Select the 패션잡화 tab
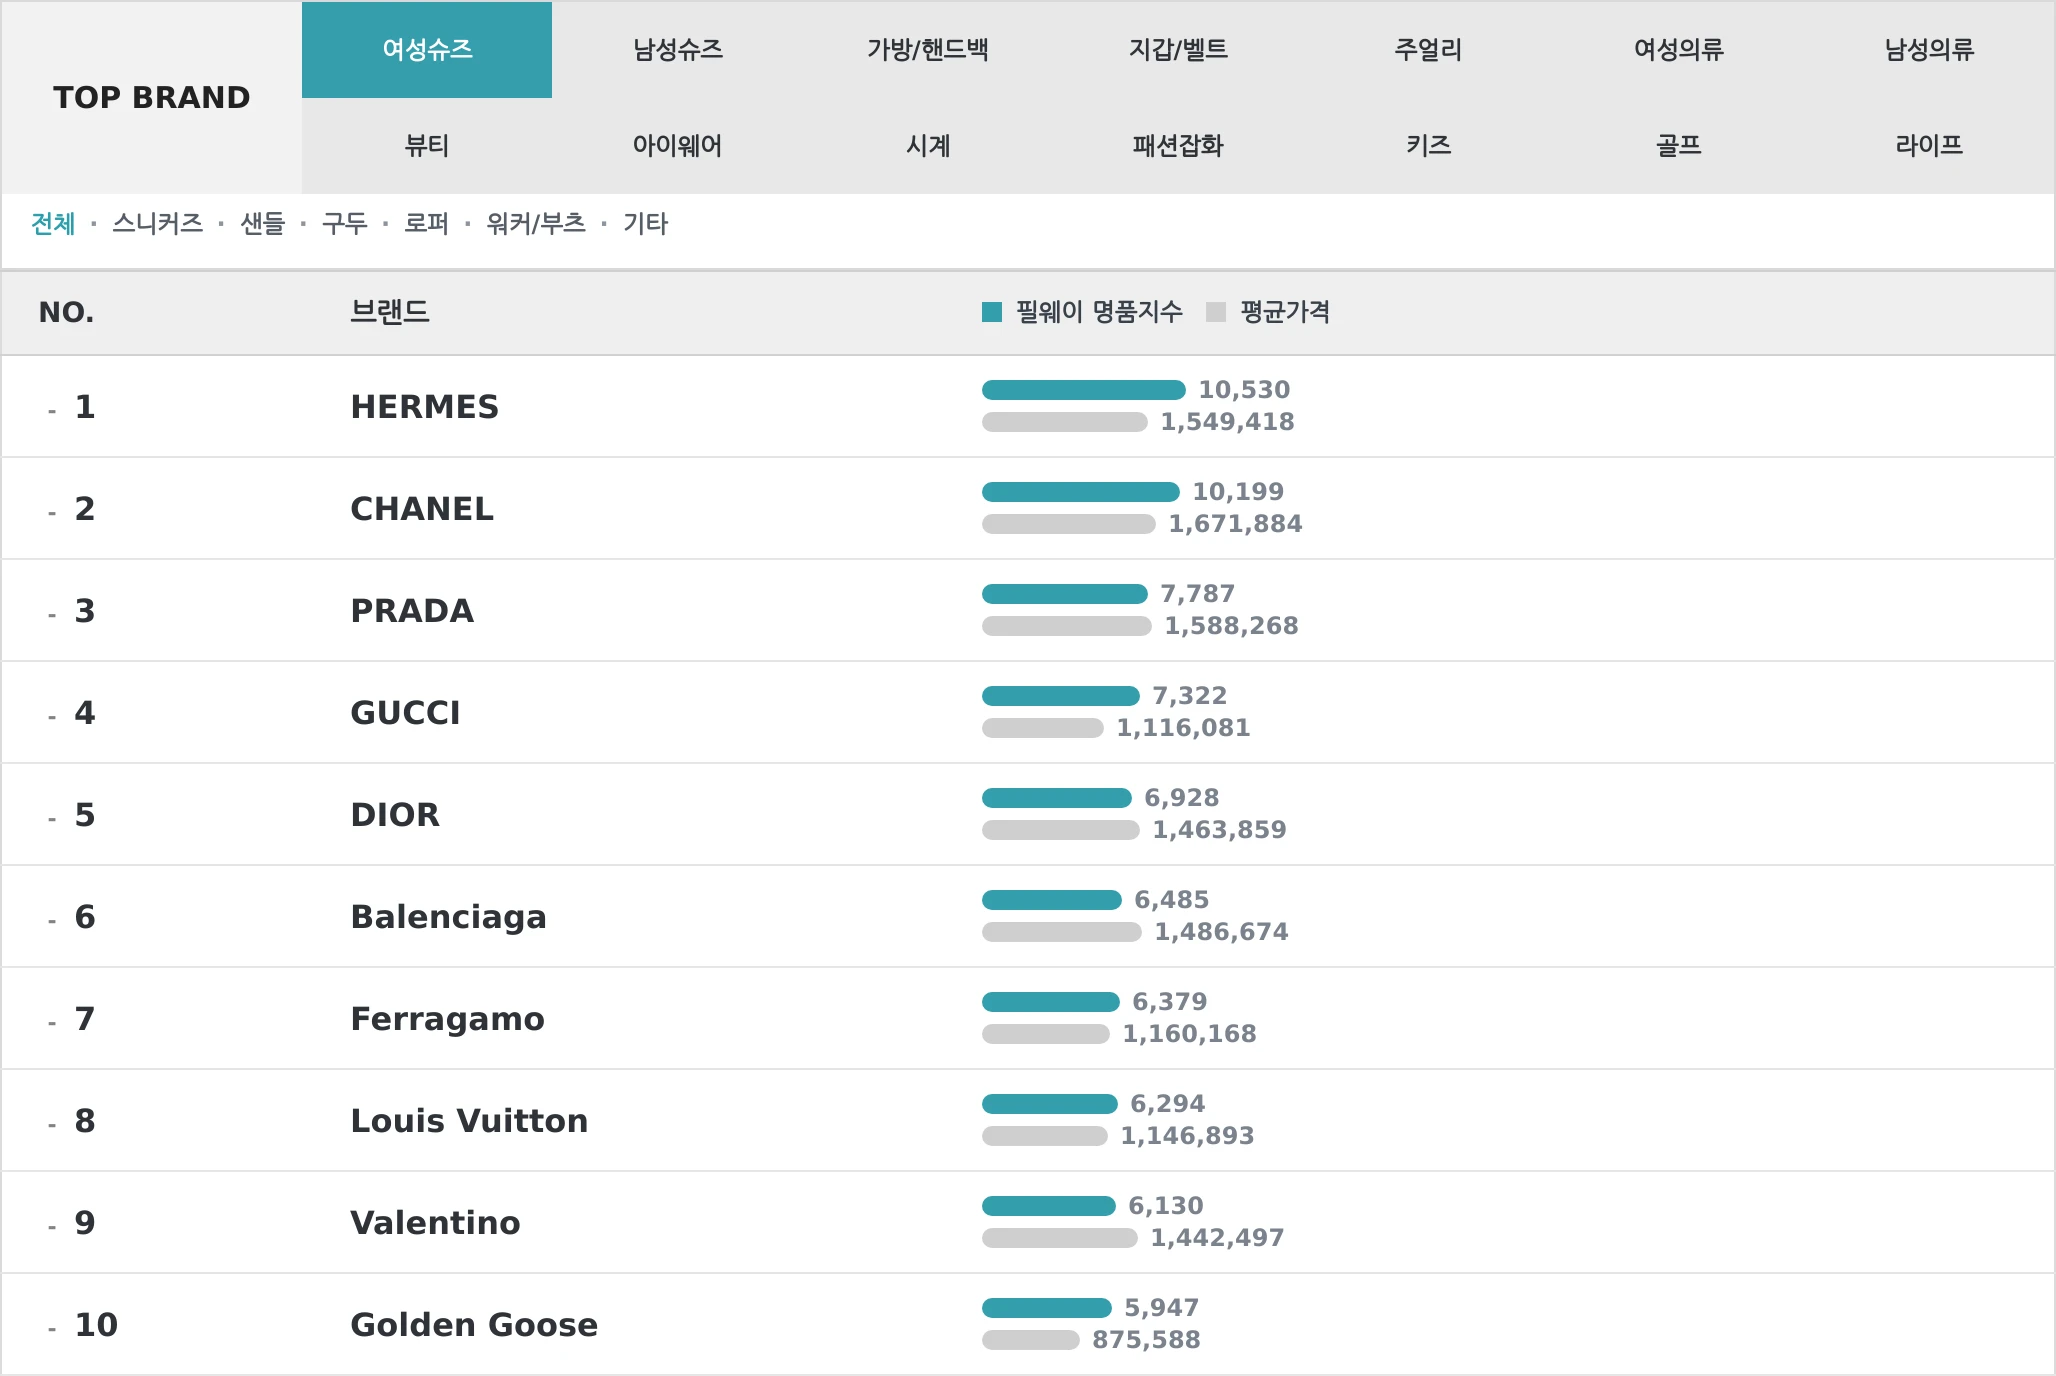2056x1376 pixels. coord(1178,146)
